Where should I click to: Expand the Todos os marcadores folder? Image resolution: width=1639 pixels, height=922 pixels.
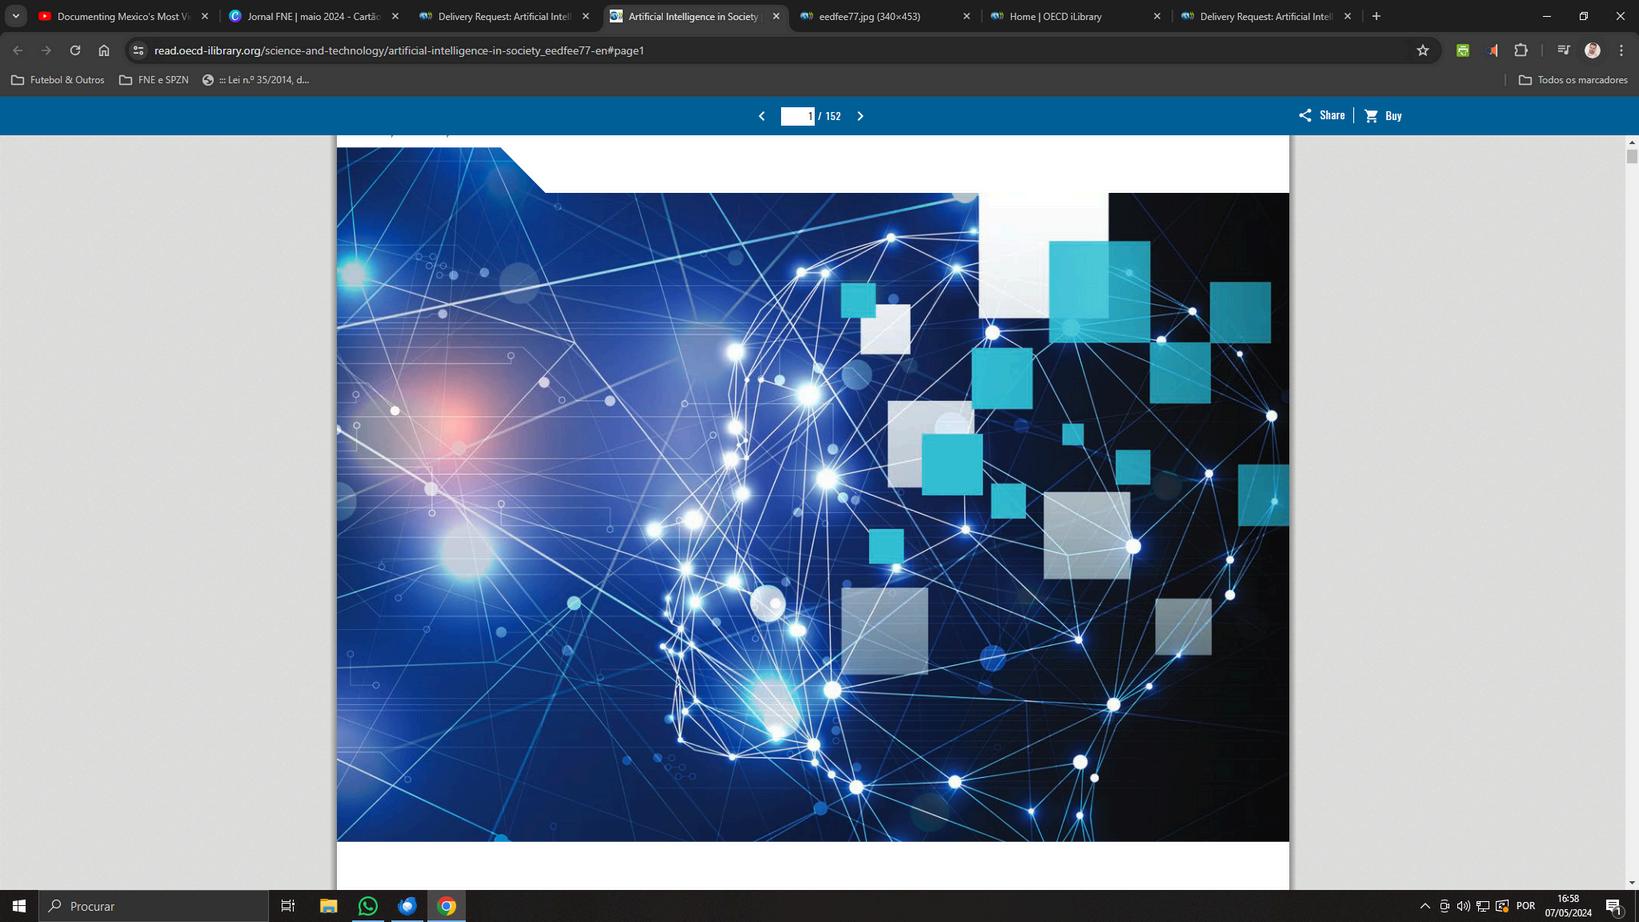(x=1573, y=80)
